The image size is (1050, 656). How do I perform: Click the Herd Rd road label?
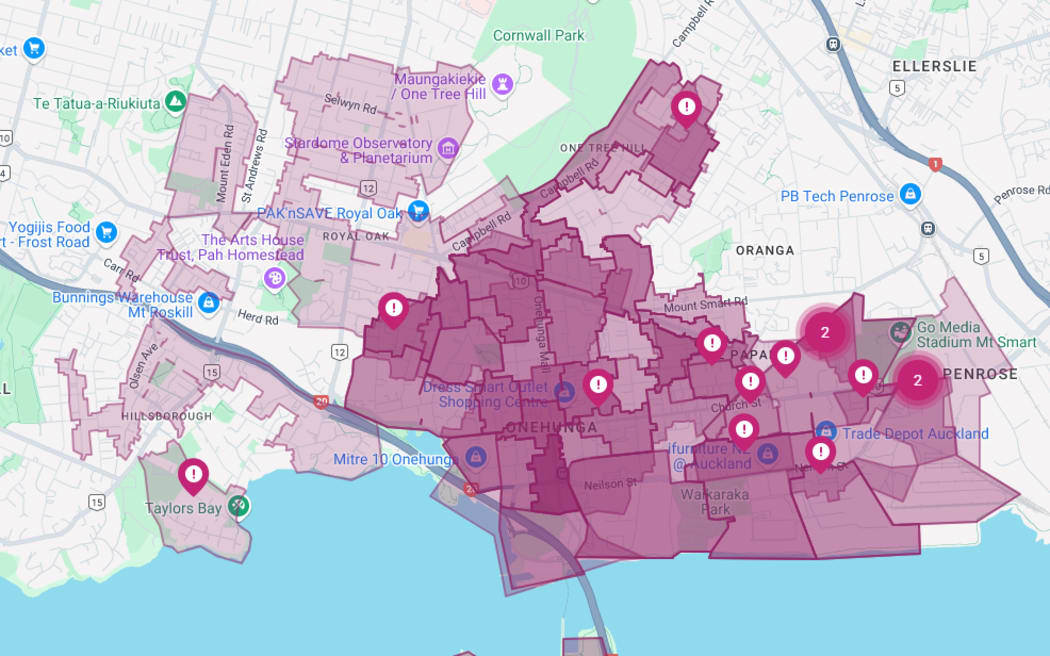(258, 317)
